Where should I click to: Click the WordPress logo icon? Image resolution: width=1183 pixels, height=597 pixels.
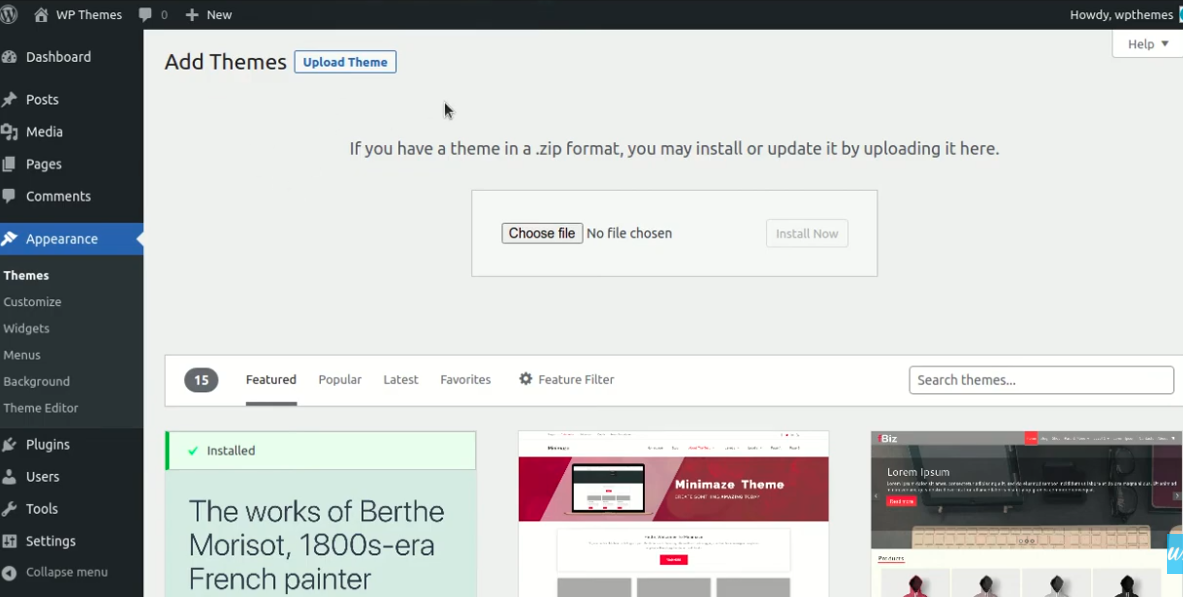(9, 14)
